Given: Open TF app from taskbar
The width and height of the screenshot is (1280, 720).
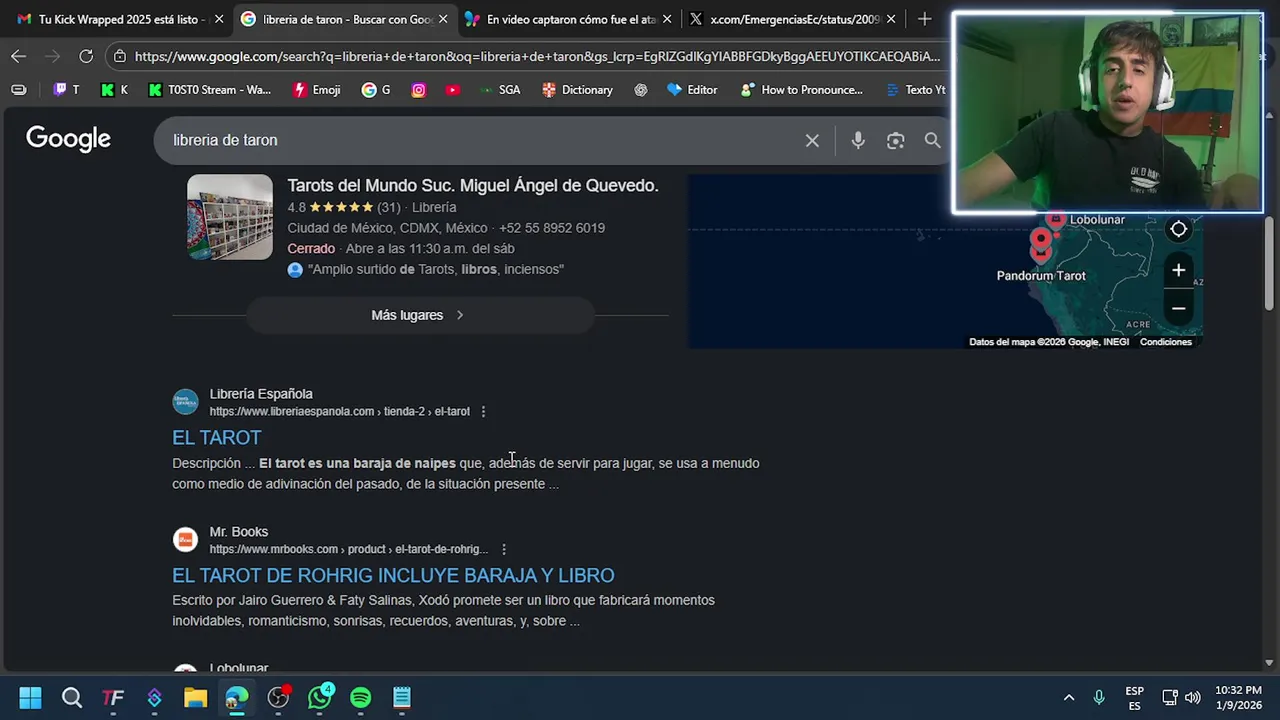Looking at the screenshot, I should 113,698.
